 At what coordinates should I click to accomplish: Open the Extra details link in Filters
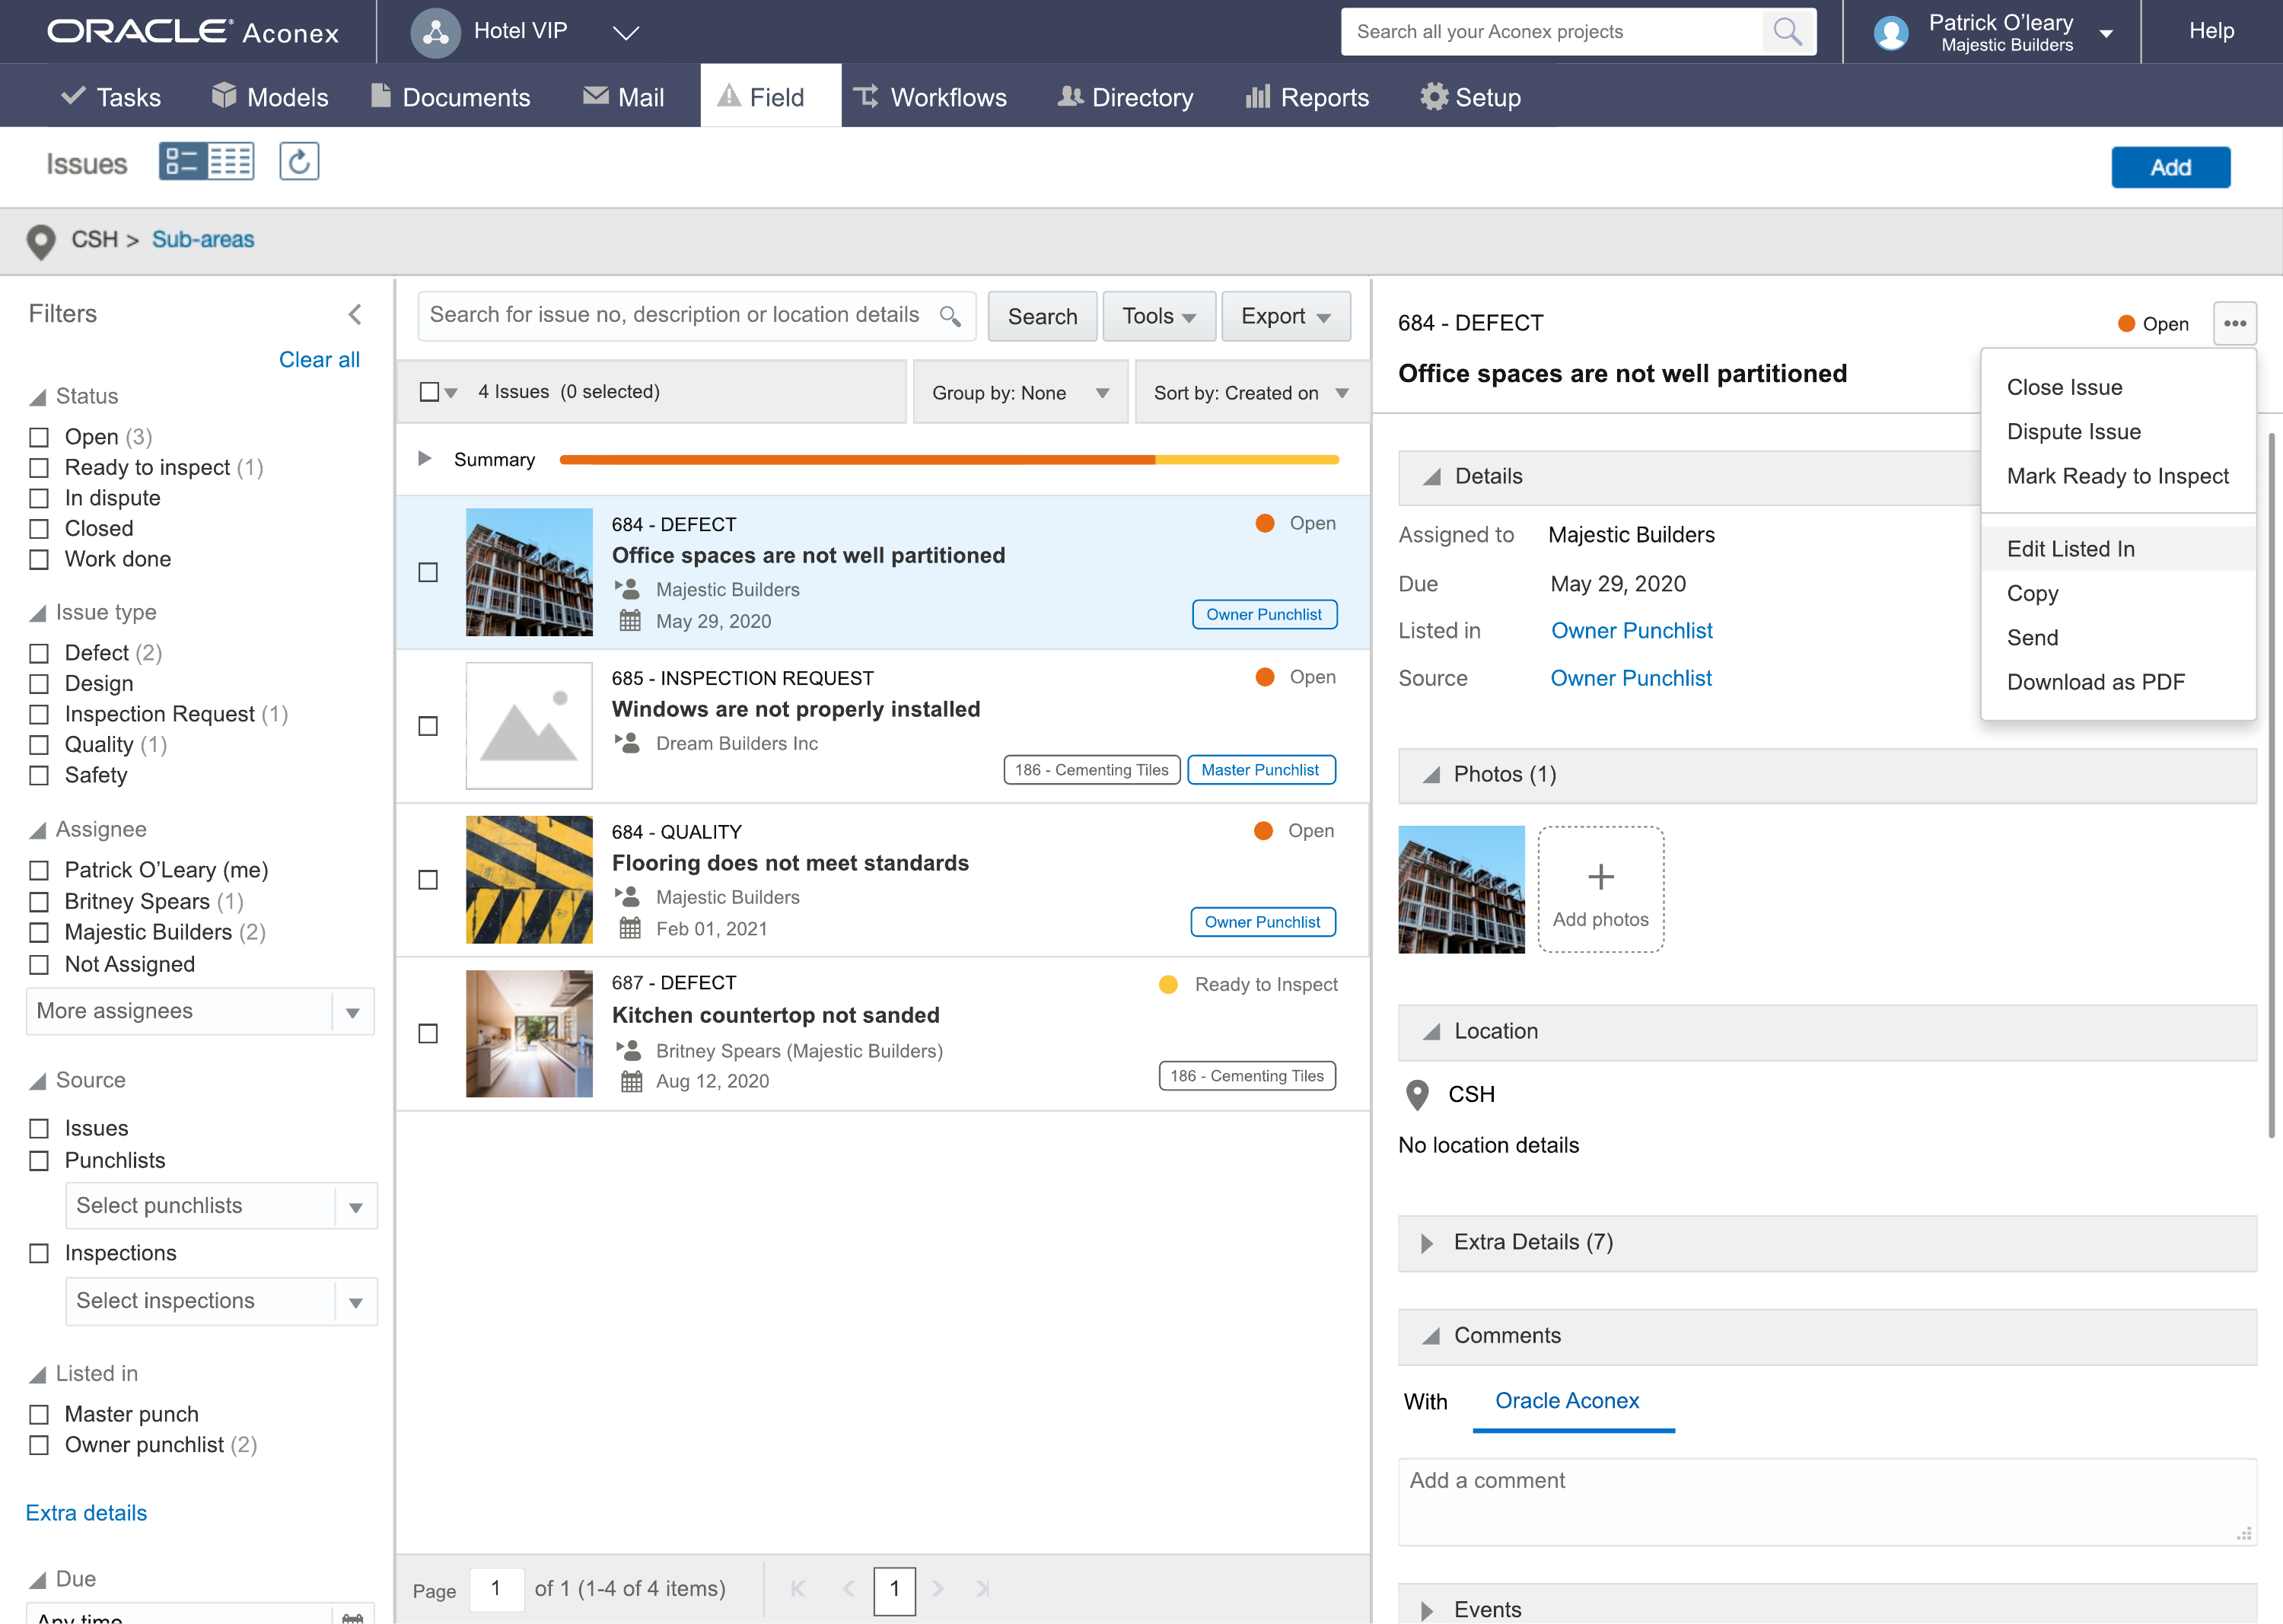pyautogui.click(x=86, y=1513)
